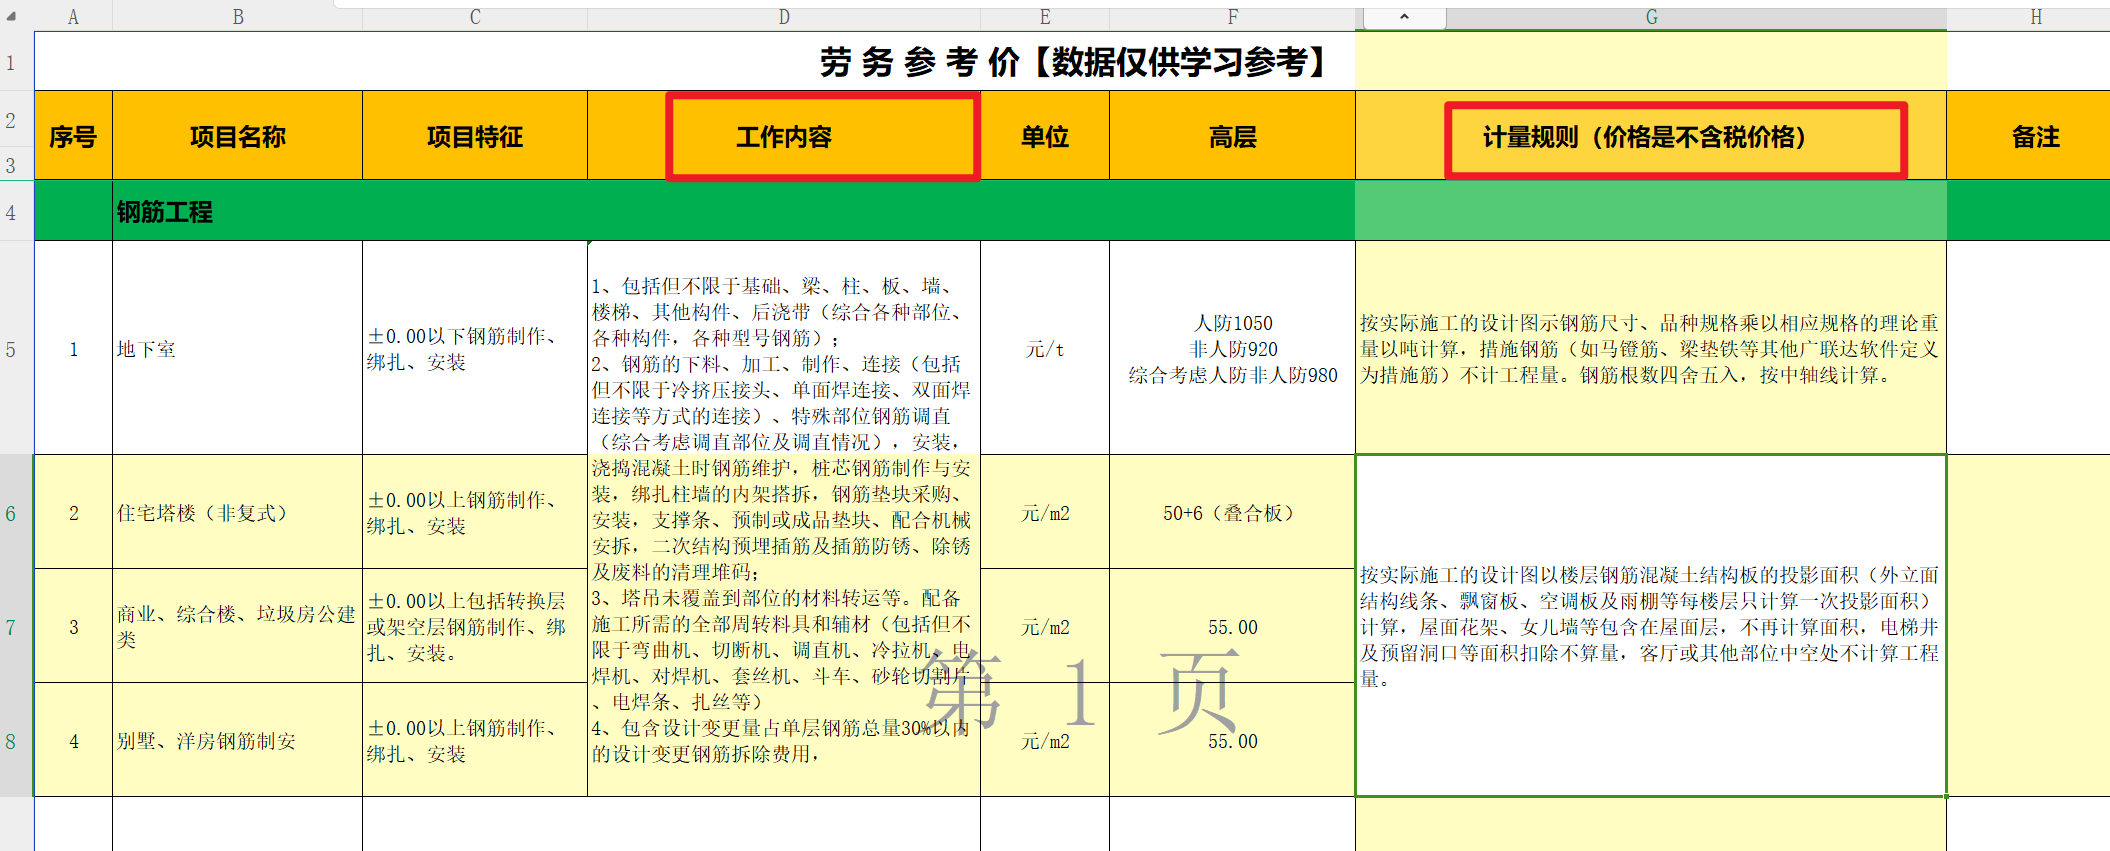Screen dimensions: 2110x851
Task: Click the rule cell about 投影面积
Action: click(x=1651, y=626)
